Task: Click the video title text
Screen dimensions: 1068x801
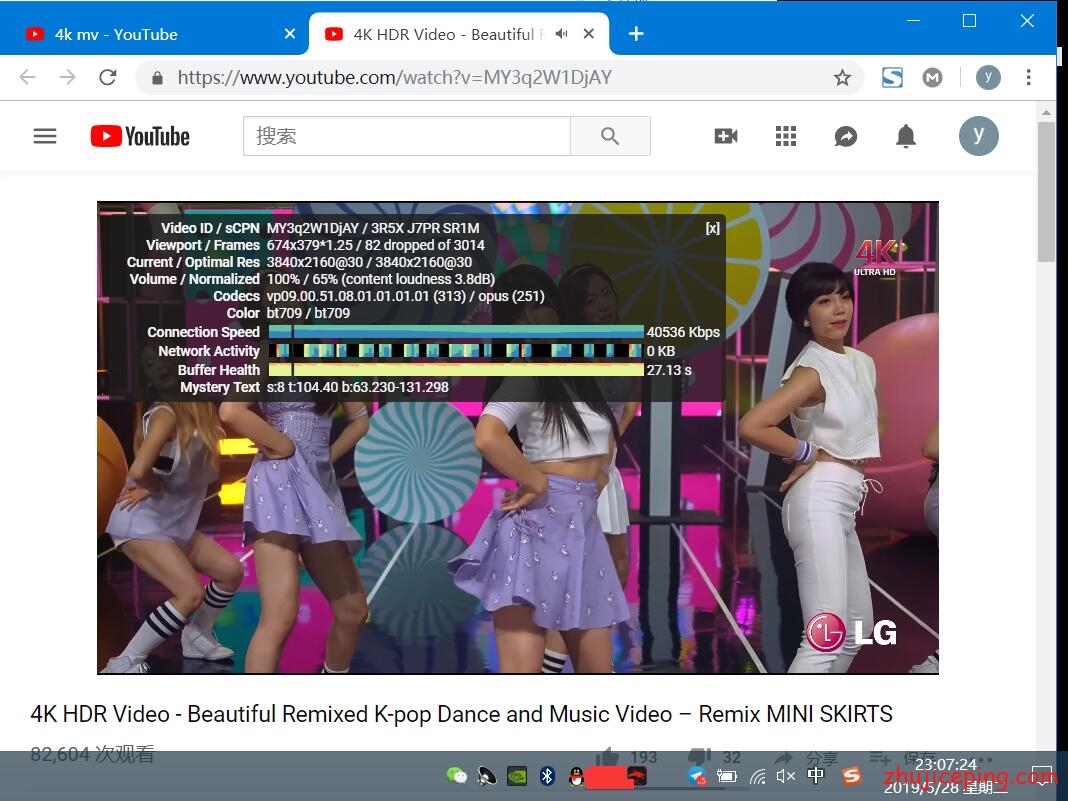Action: click(x=461, y=714)
